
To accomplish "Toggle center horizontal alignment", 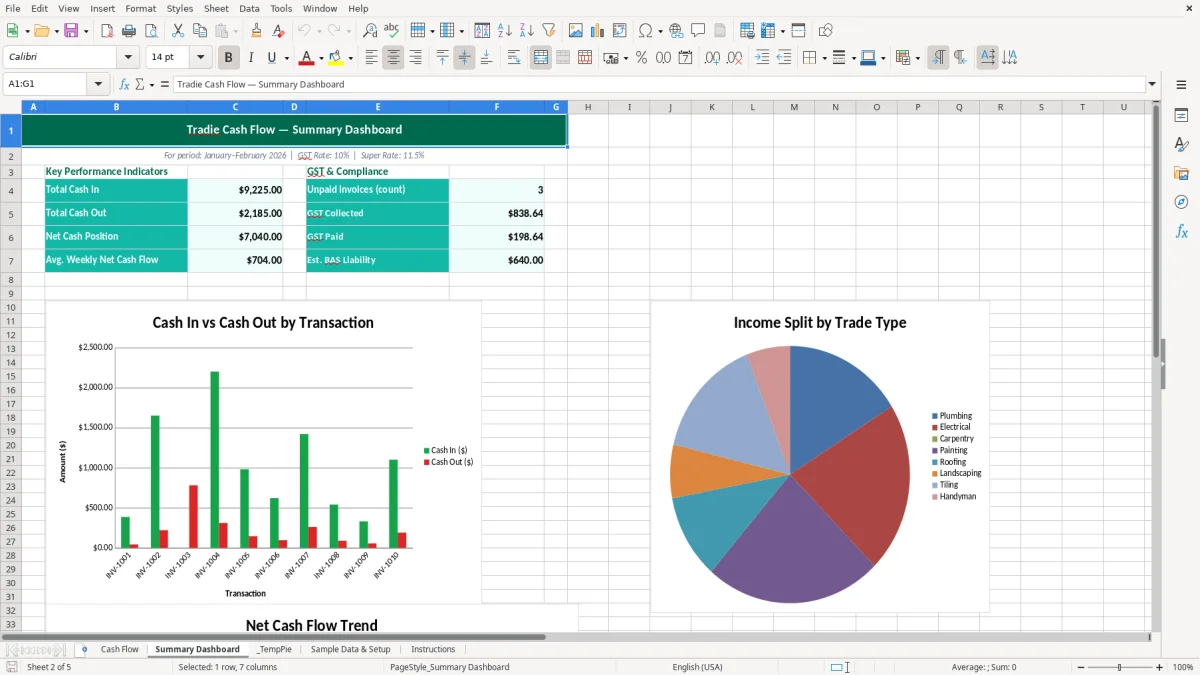I will point(393,58).
